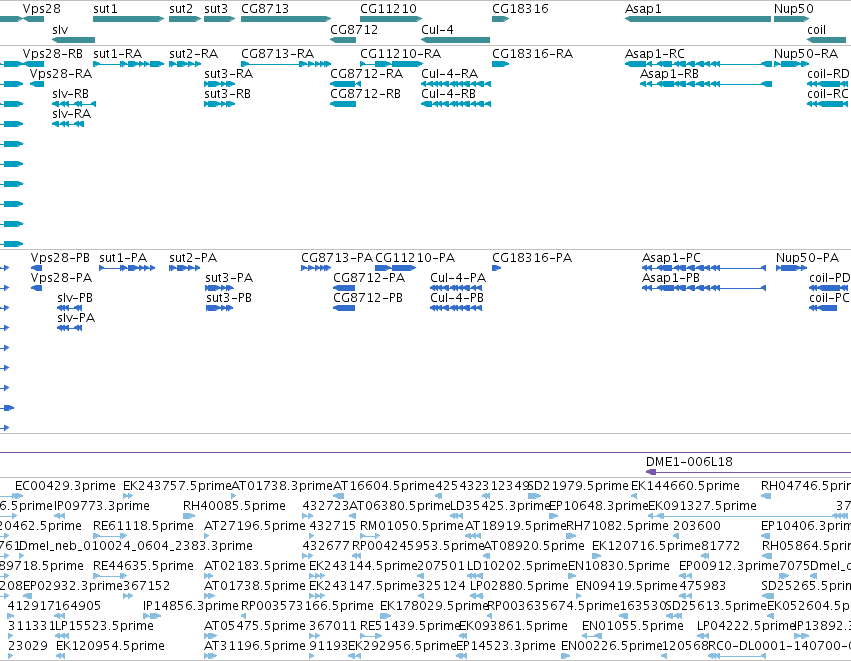Viewport: 851px width, 661px height.
Task: Select the Cul-4 gene label
Action: pos(437,30)
